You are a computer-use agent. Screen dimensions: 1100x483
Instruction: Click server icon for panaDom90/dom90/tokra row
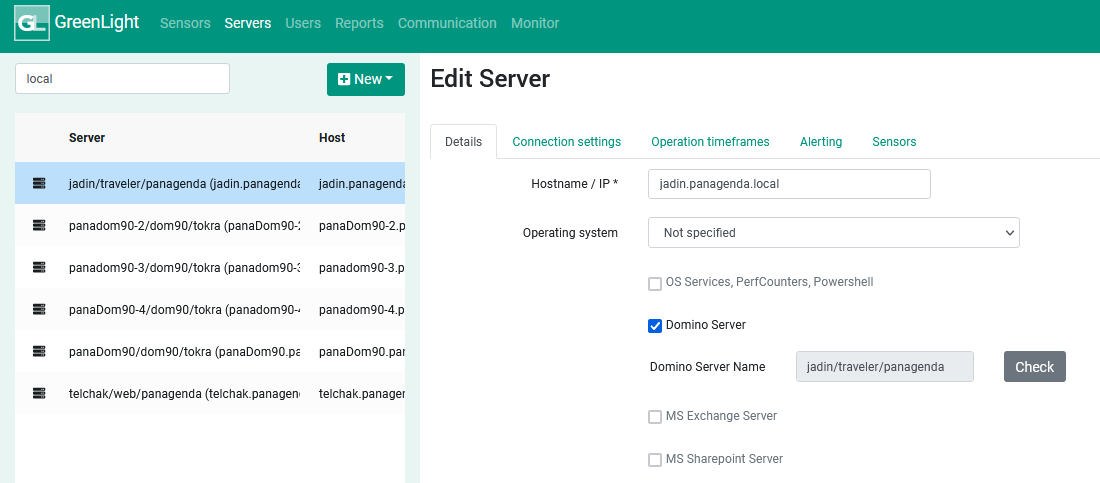[x=39, y=351]
